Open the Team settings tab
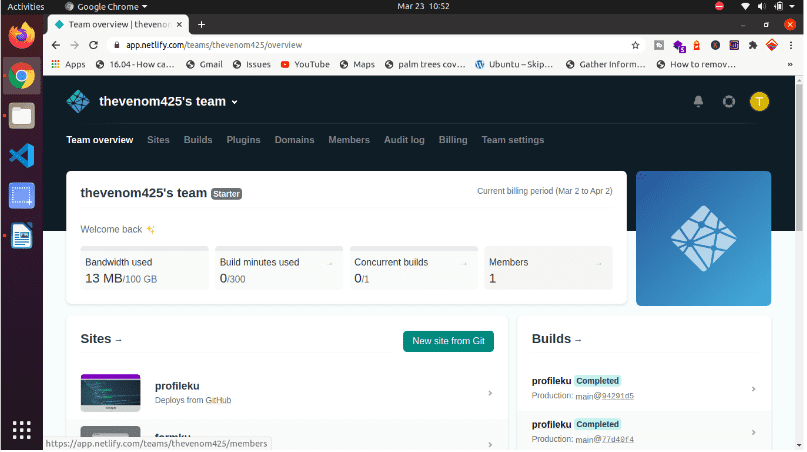This screenshot has width=807, height=452. point(512,140)
